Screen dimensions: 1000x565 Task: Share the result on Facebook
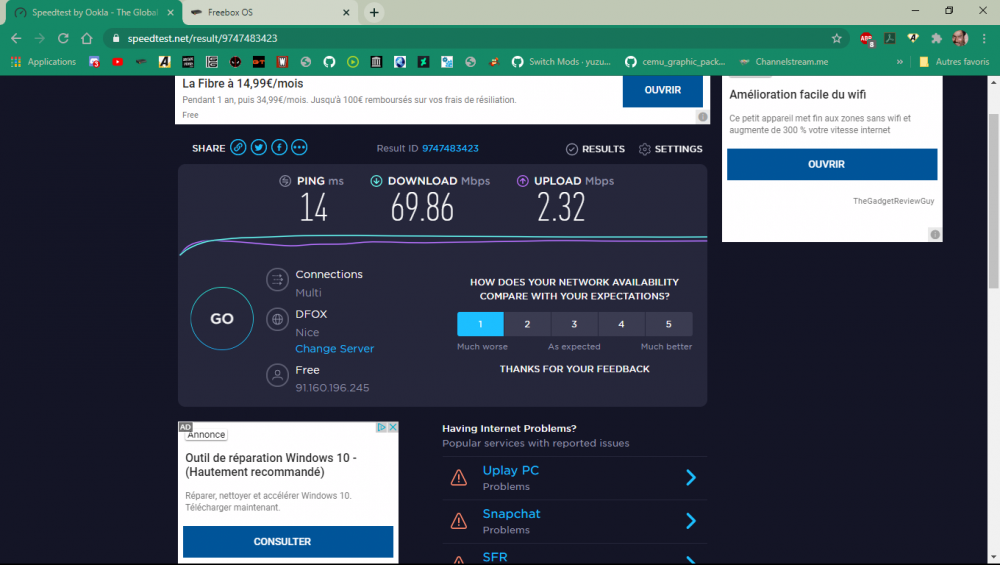coord(279,148)
